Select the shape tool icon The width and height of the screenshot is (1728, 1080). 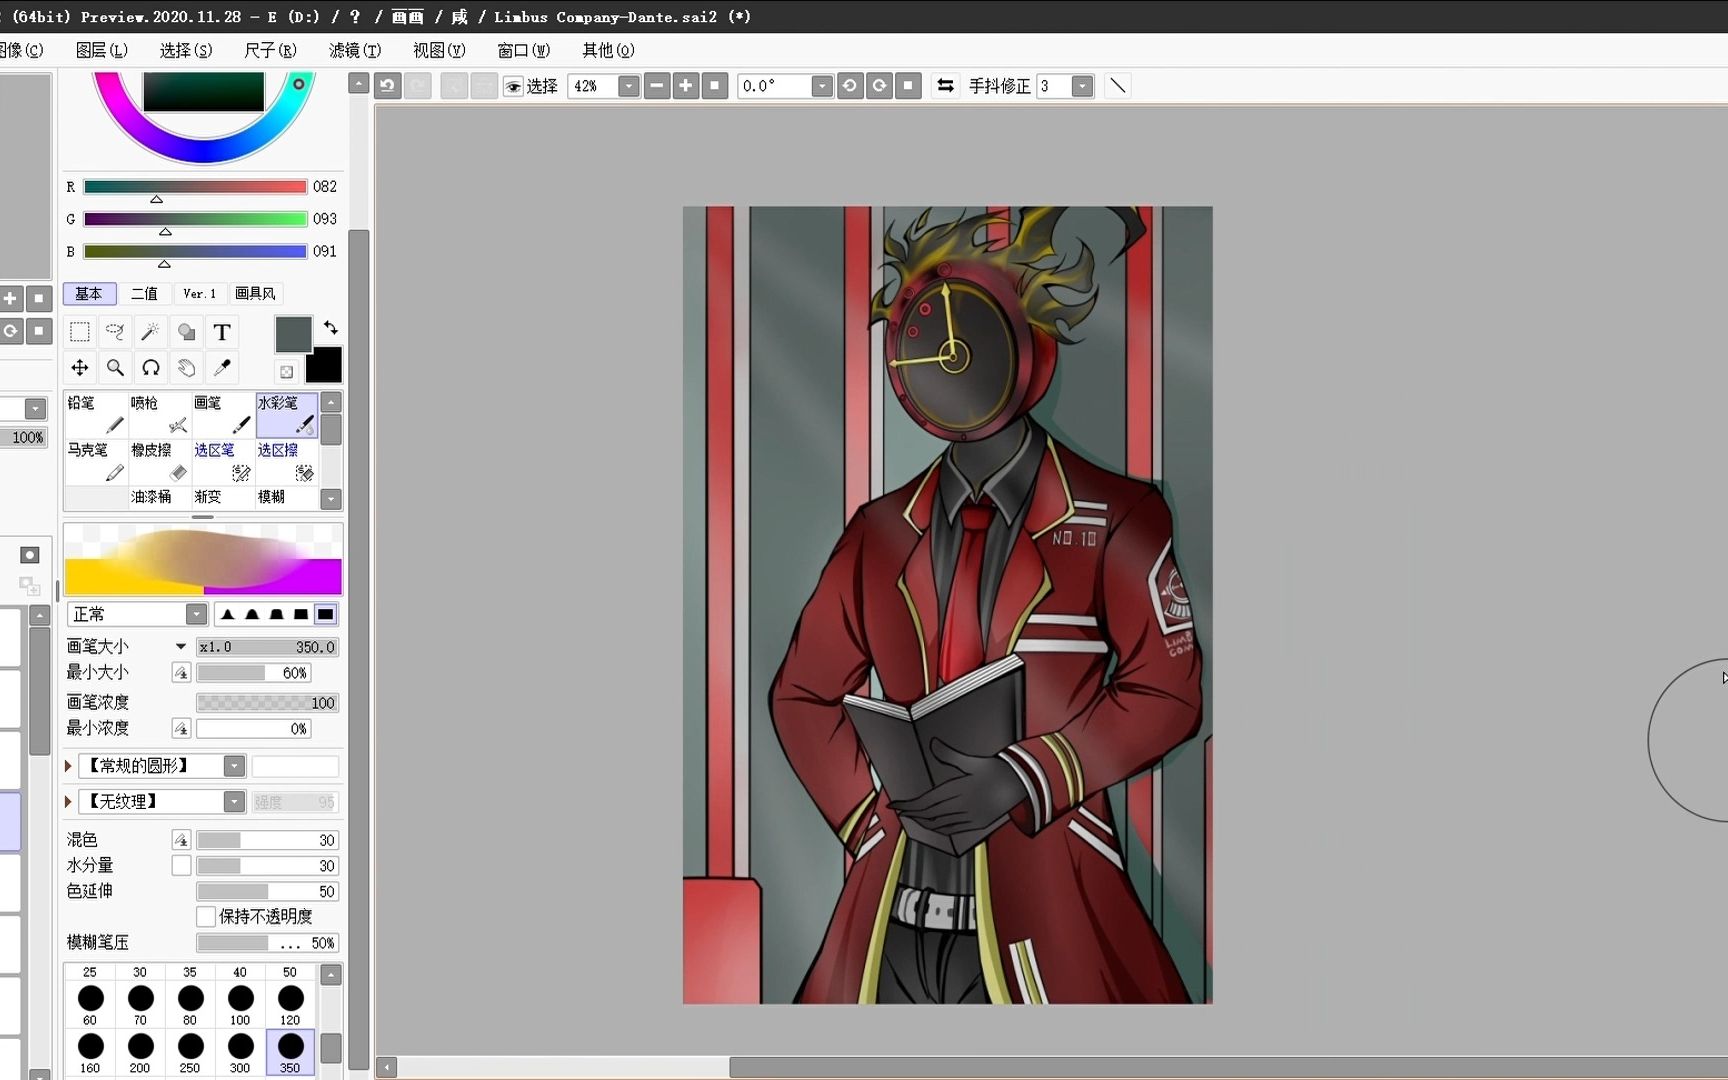[x=186, y=332]
